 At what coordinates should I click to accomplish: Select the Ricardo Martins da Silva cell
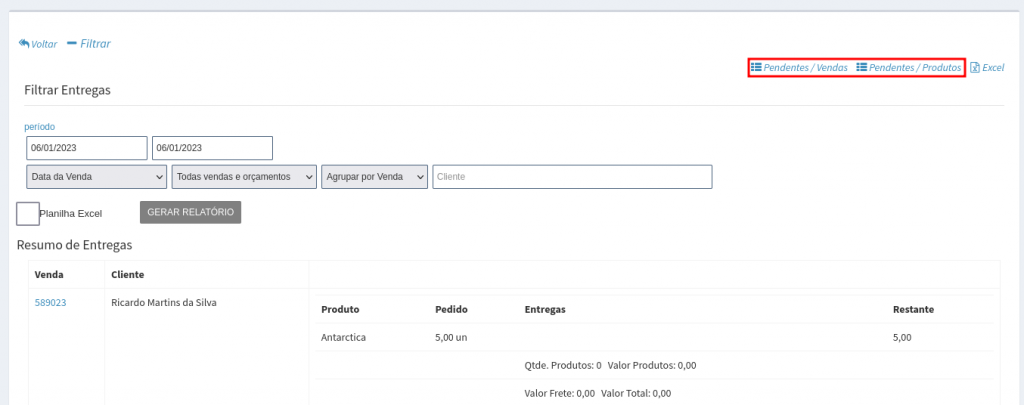click(x=163, y=302)
